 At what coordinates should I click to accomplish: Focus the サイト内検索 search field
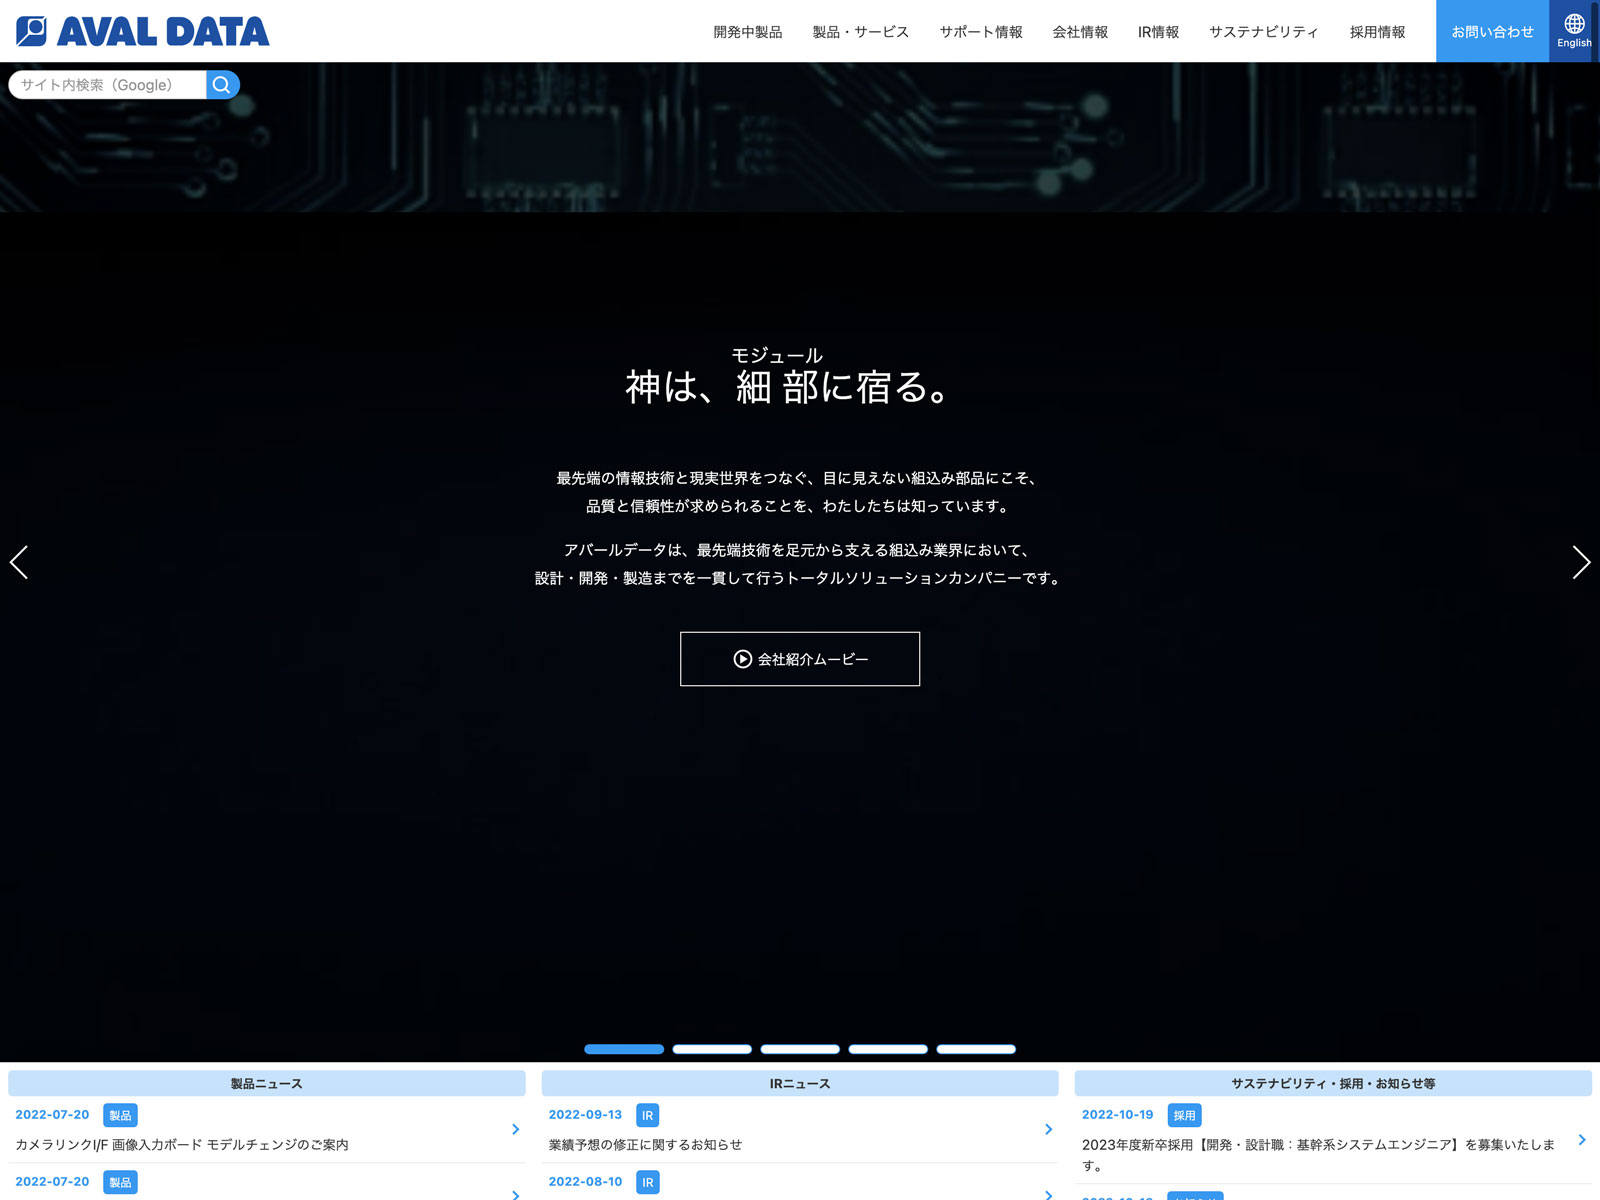tap(108, 85)
